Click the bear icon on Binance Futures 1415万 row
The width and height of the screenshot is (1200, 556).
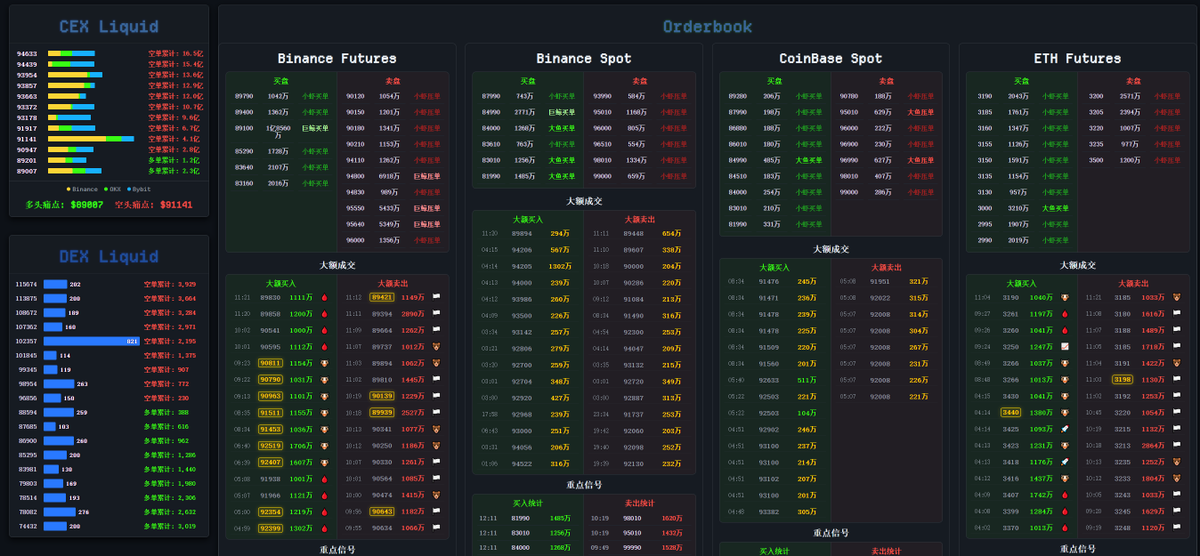pyautogui.click(x=436, y=495)
